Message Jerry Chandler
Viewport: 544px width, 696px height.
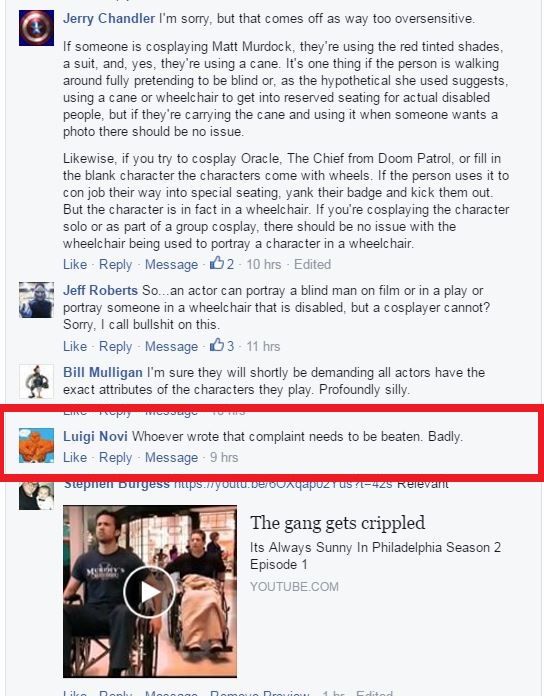click(x=171, y=265)
